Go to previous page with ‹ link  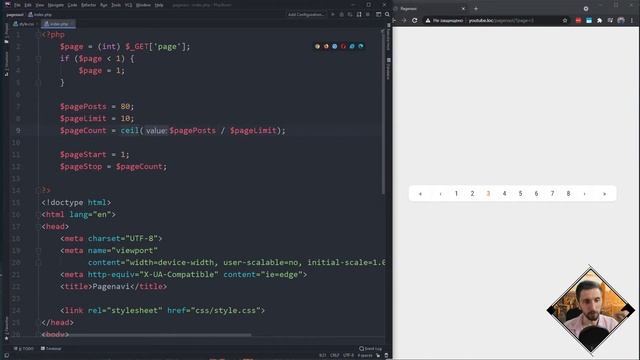tap(440, 194)
